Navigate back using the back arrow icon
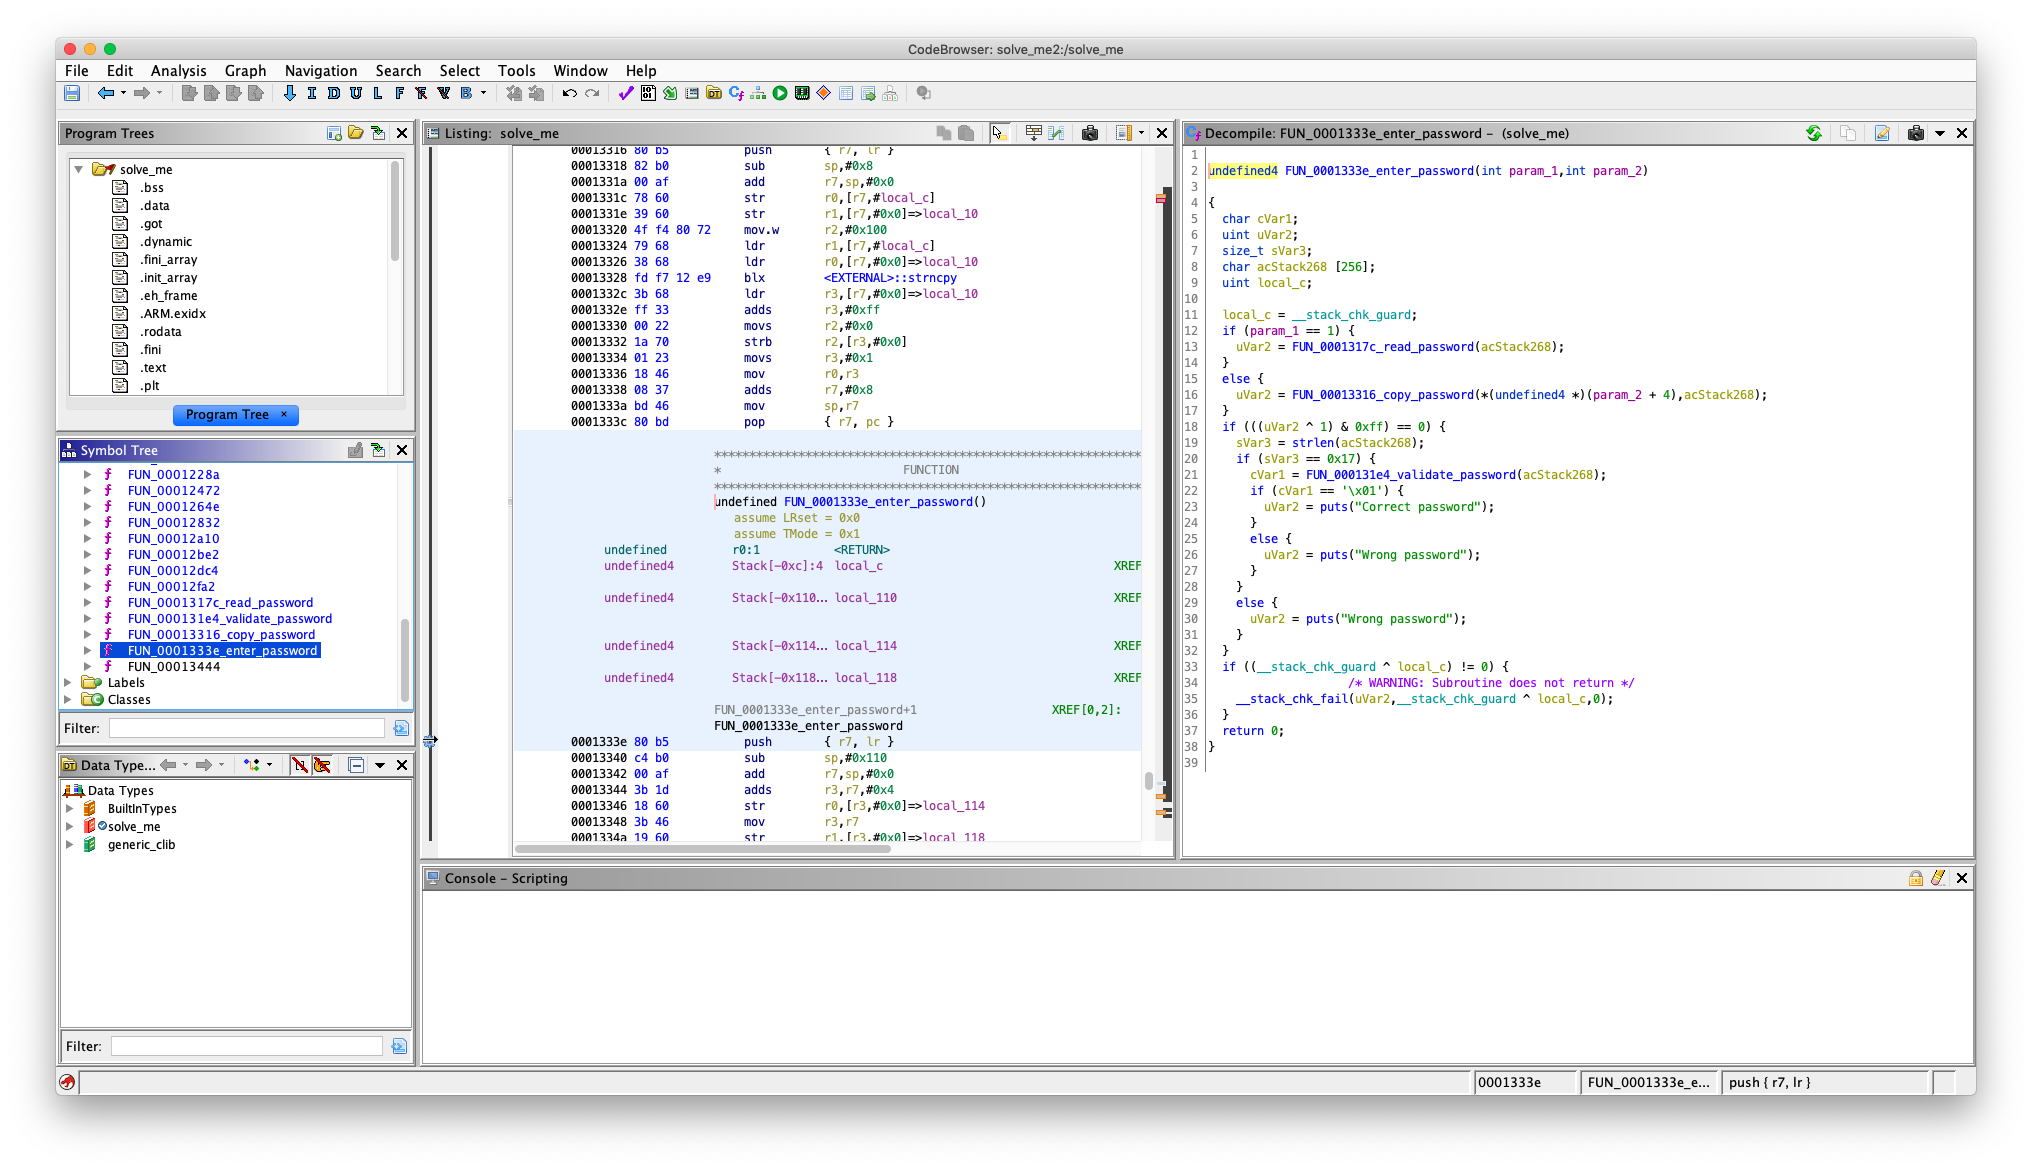 click(107, 93)
